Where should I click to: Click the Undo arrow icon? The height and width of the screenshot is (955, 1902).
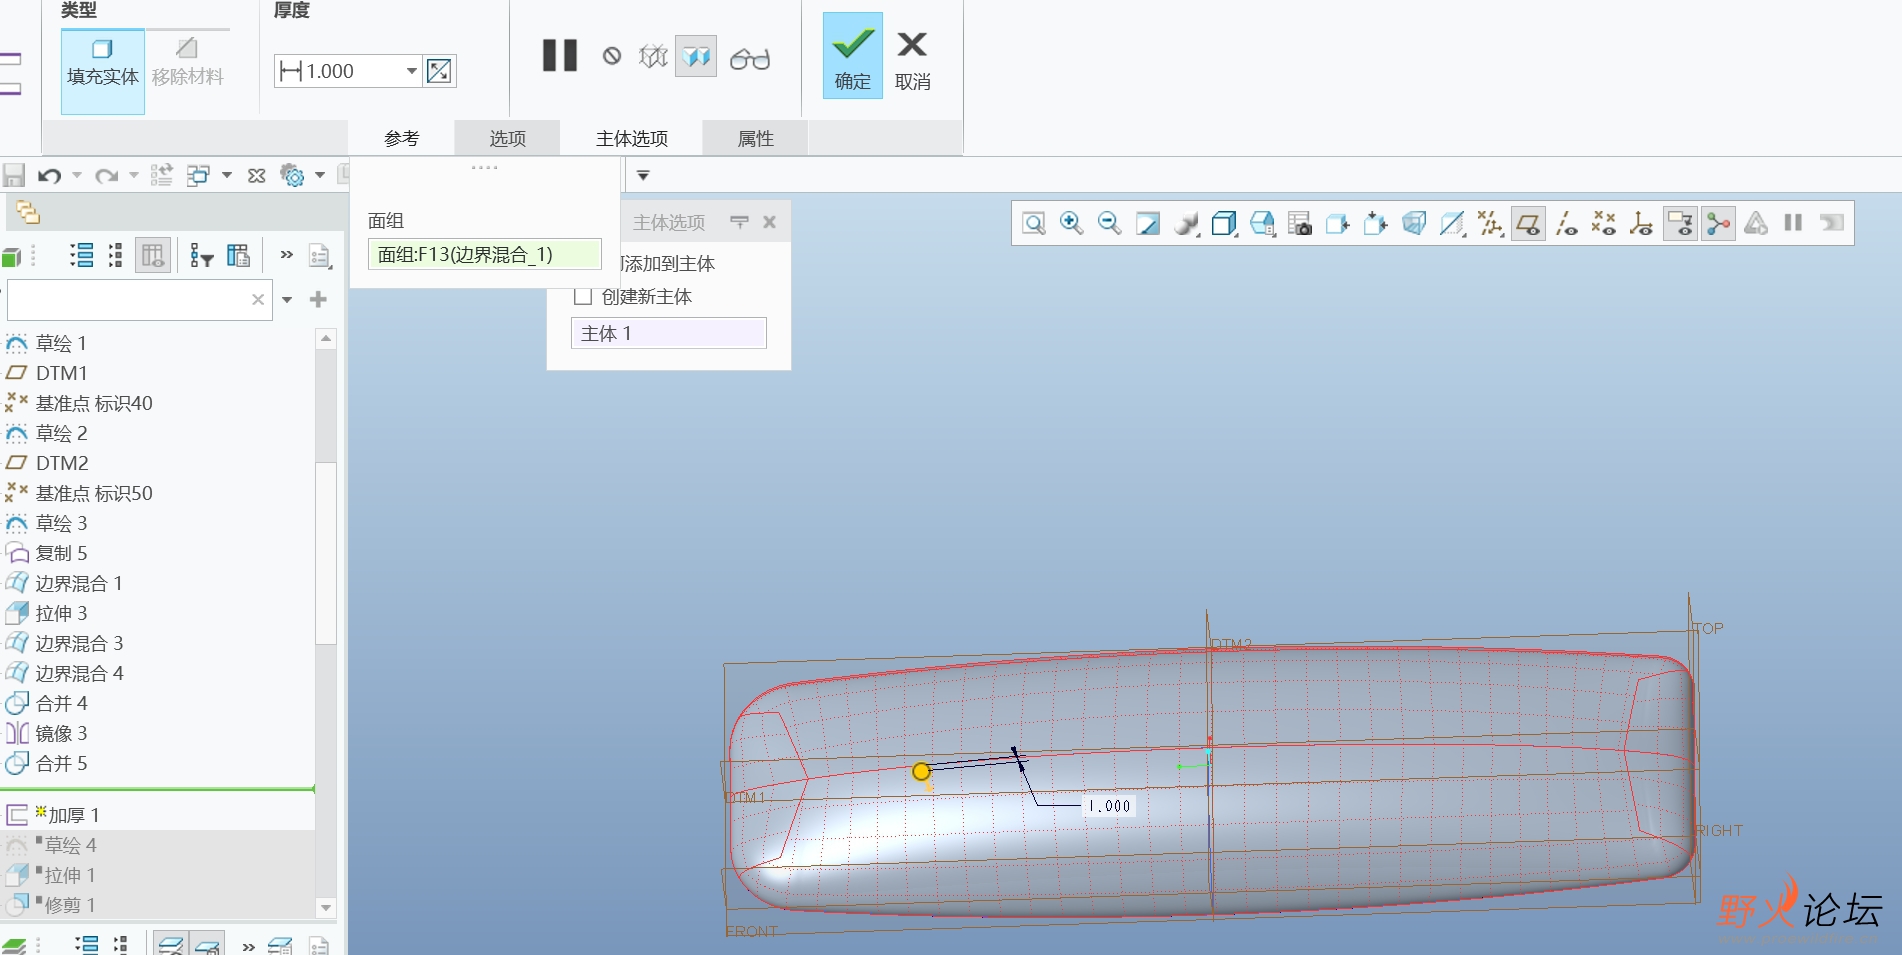click(48, 176)
